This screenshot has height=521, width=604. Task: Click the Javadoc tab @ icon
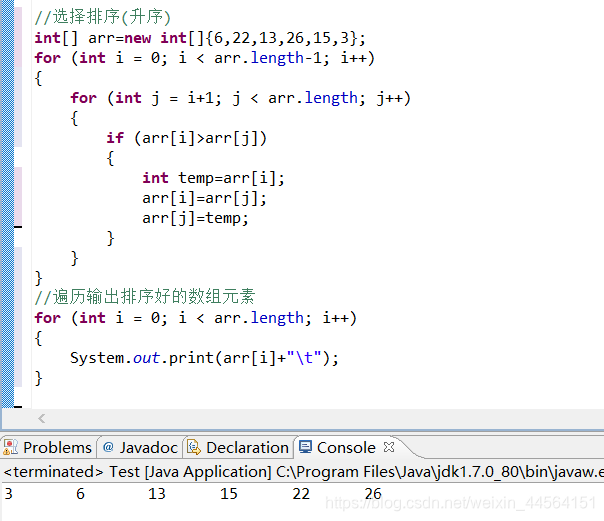[x=108, y=447]
